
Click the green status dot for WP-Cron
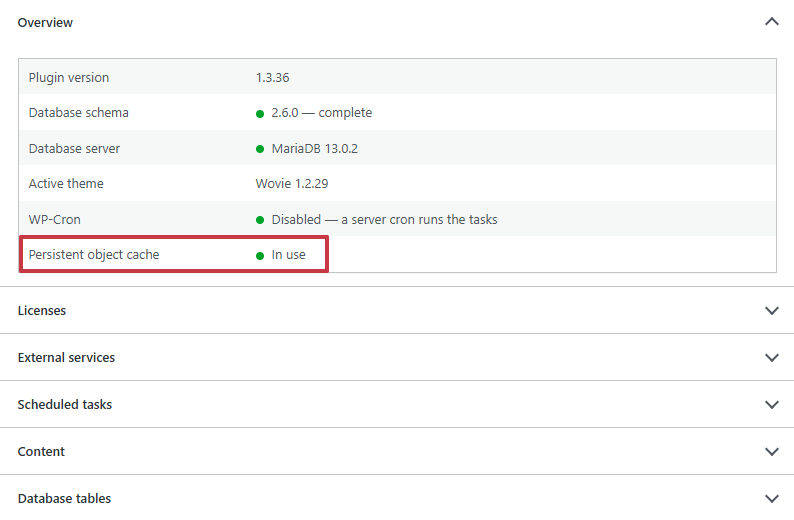pyautogui.click(x=260, y=220)
